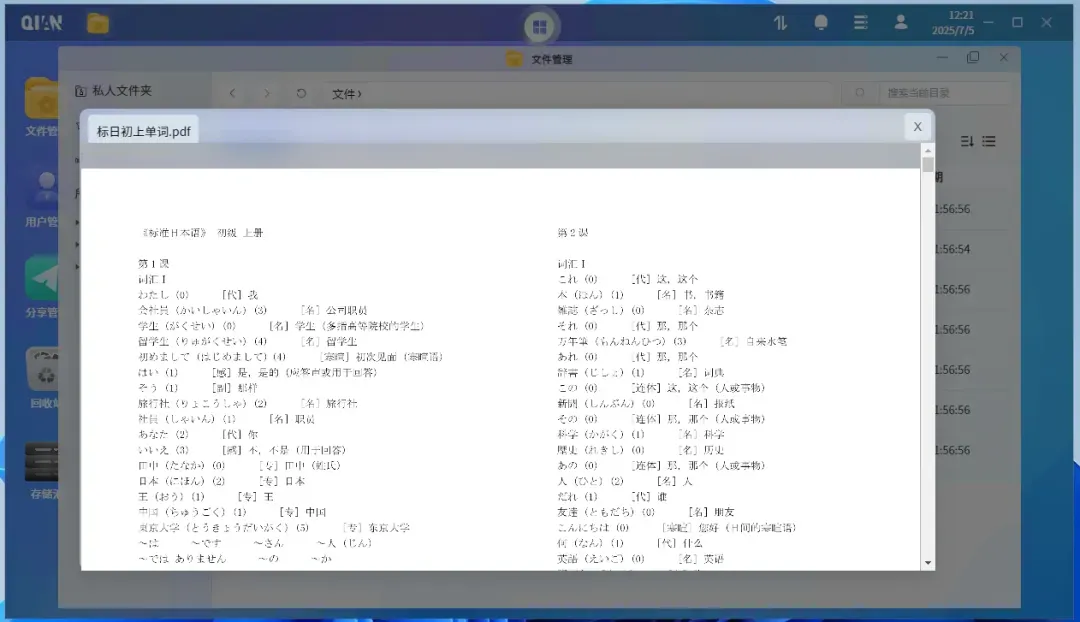Click 第1课 heading in PDF
This screenshot has height=622, width=1080.
click(153, 264)
